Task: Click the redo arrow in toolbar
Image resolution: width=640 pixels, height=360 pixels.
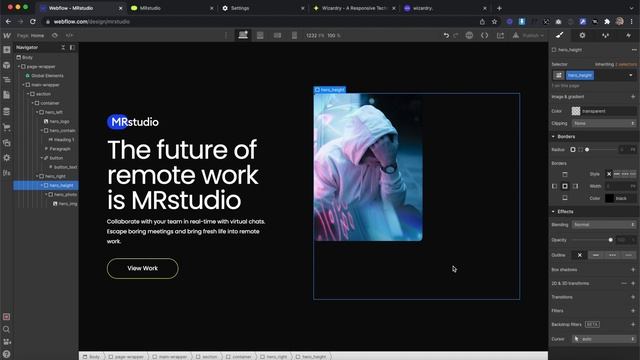Action: [x=456, y=36]
